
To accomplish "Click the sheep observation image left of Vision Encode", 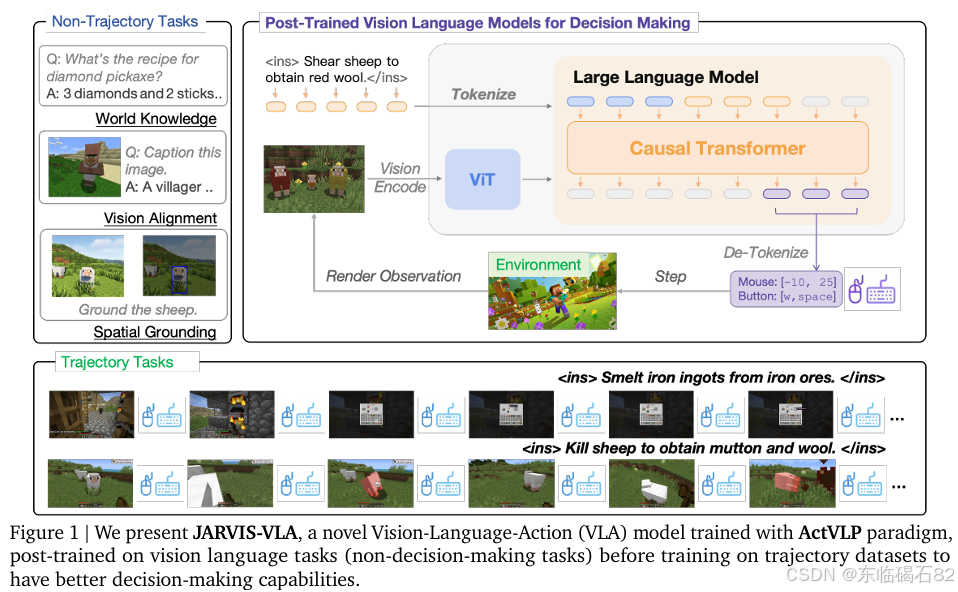I will [x=314, y=179].
